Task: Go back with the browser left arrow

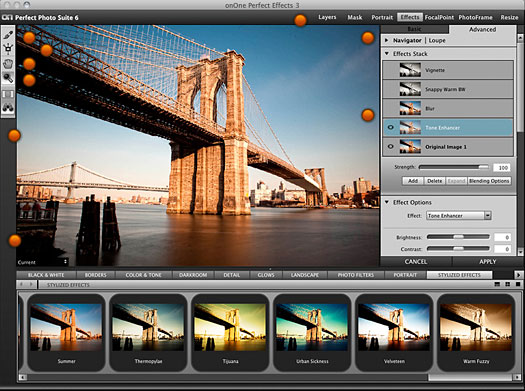Action: [x=22, y=285]
